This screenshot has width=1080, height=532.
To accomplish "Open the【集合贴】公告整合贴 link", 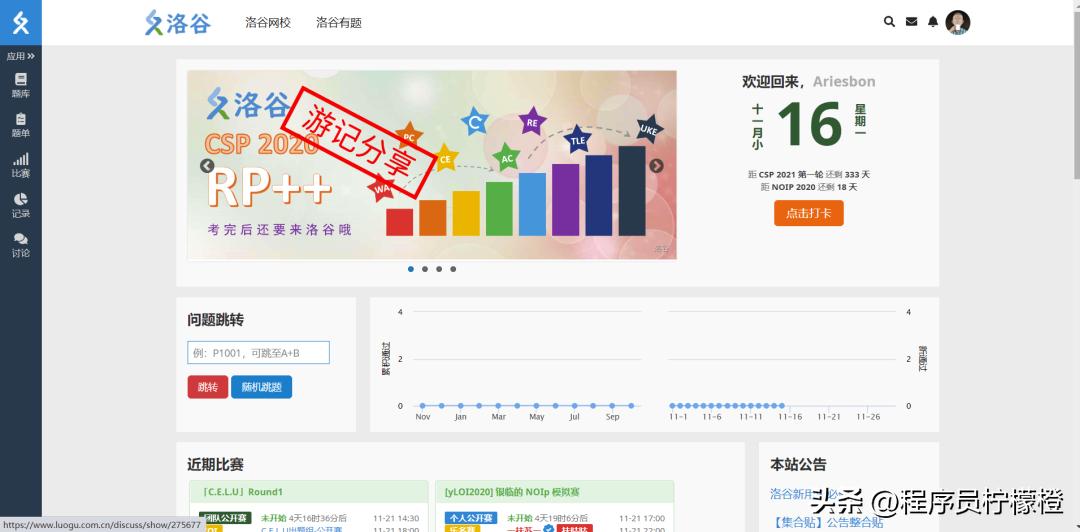I will click(x=827, y=522).
